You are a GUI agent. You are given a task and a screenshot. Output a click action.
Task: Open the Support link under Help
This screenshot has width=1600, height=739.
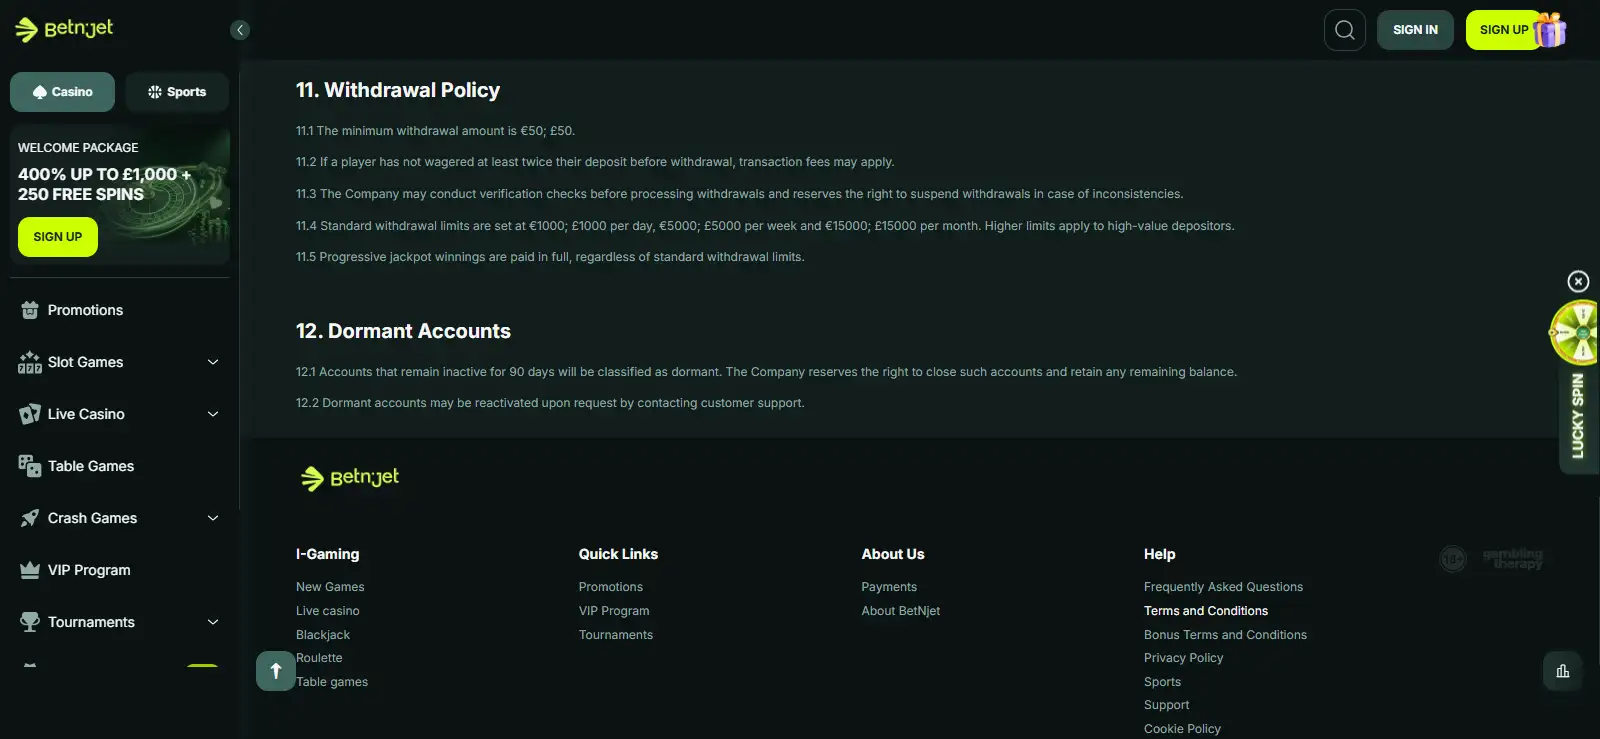click(1166, 705)
